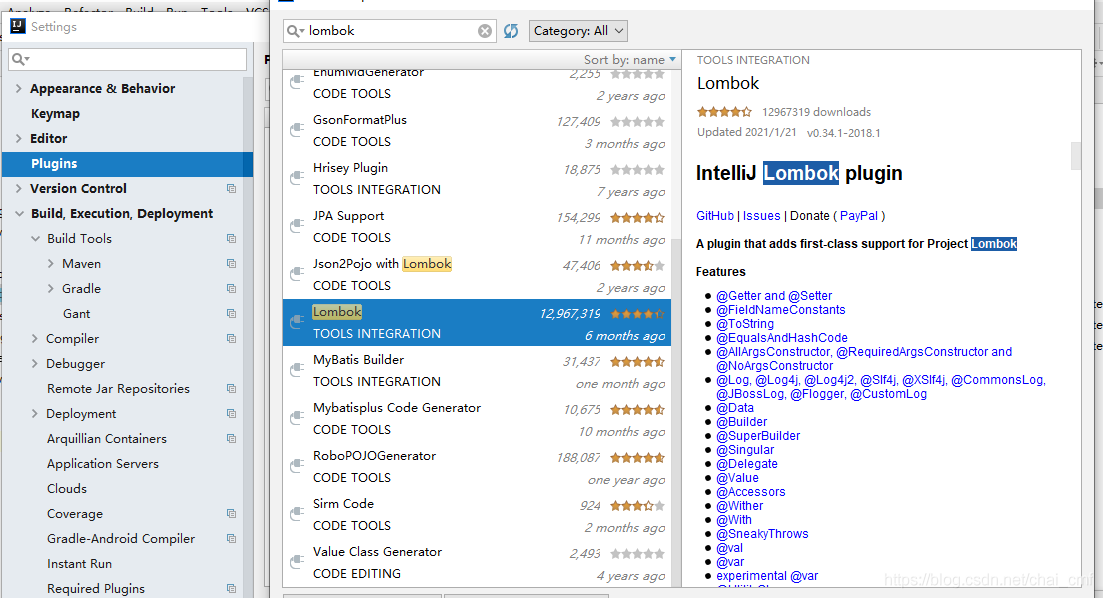Expand the Gradle settings node
The image size is (1103, 598).
pos(51,288)
